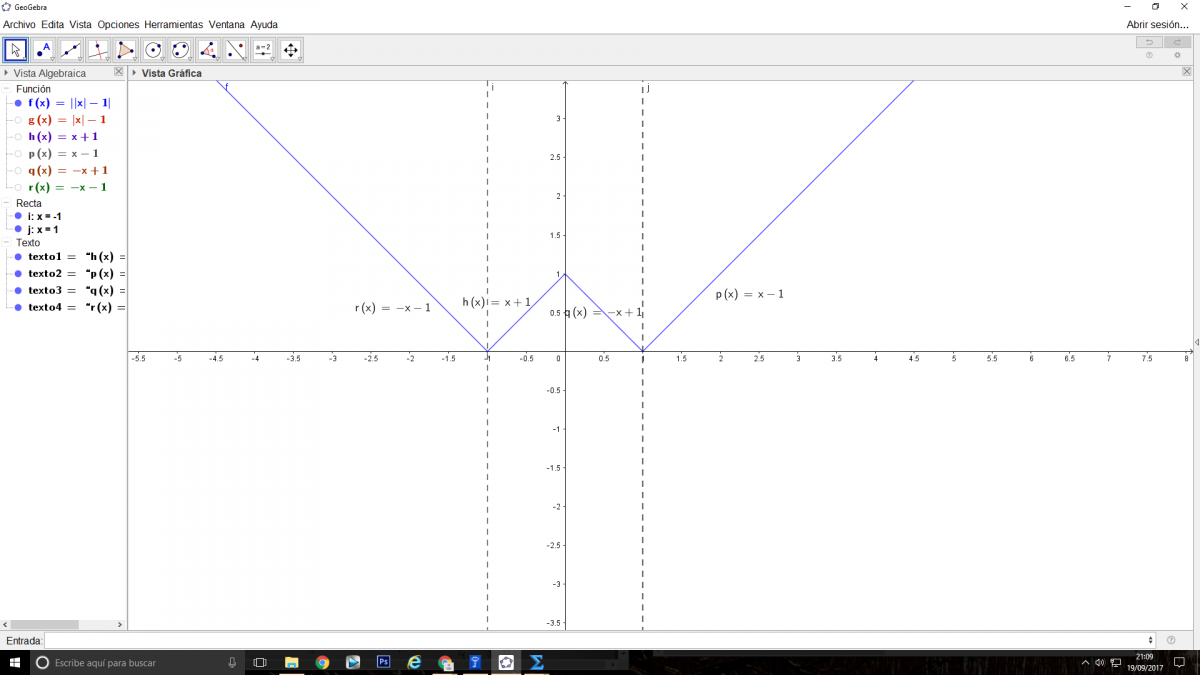Select the Angle tool
Screen dimensions: 1200x675
click(x=208, y=50)
